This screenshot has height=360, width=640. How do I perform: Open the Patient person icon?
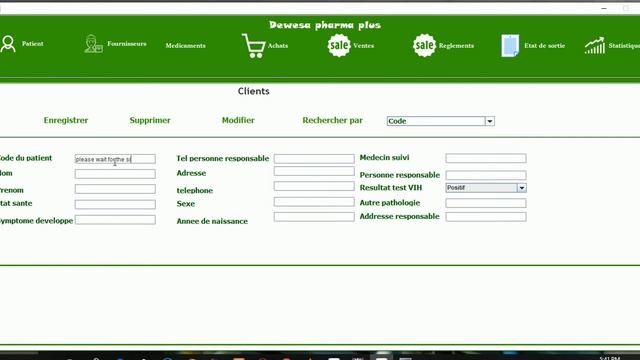tap(8, 44)
